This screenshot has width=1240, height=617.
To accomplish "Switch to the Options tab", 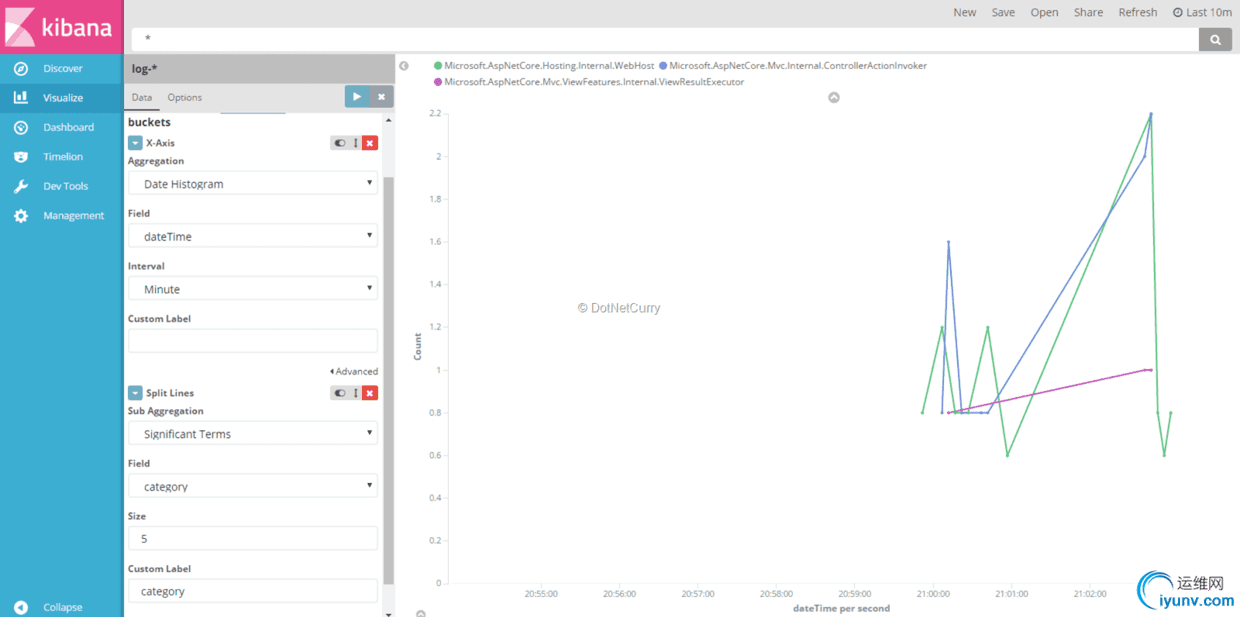I will 184,97.
